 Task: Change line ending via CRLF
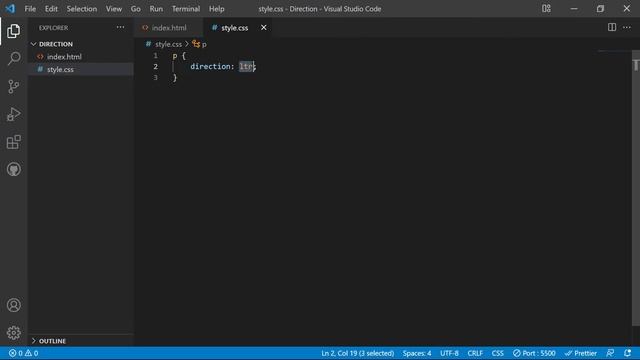pos(475,353)
